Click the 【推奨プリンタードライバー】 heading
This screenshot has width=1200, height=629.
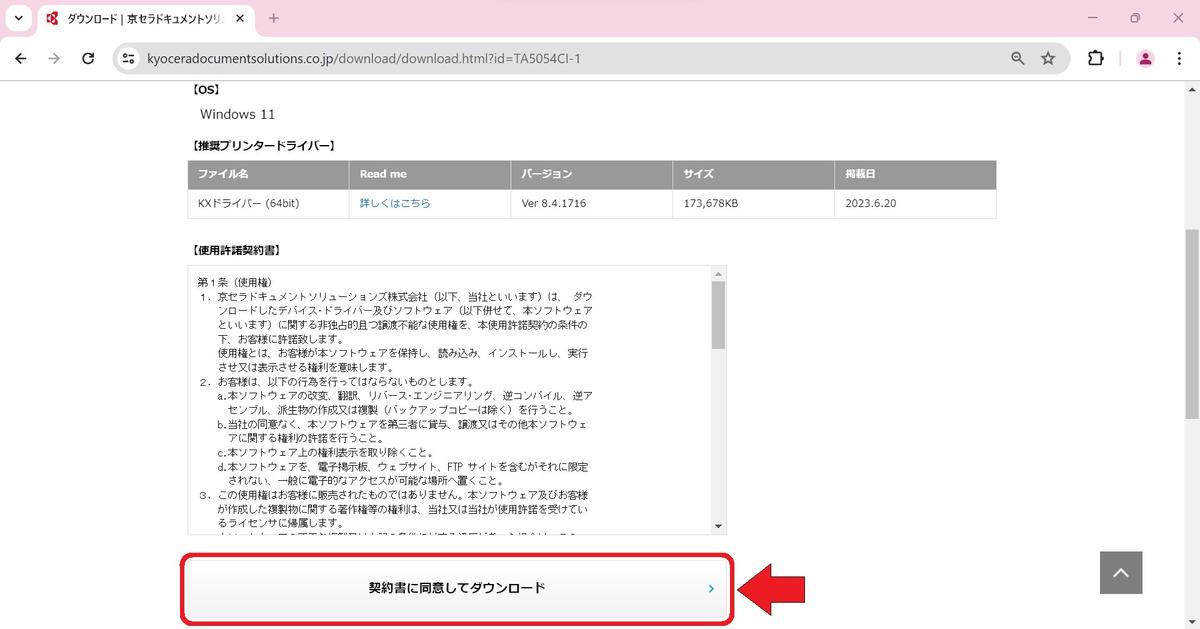coord(263,146)
